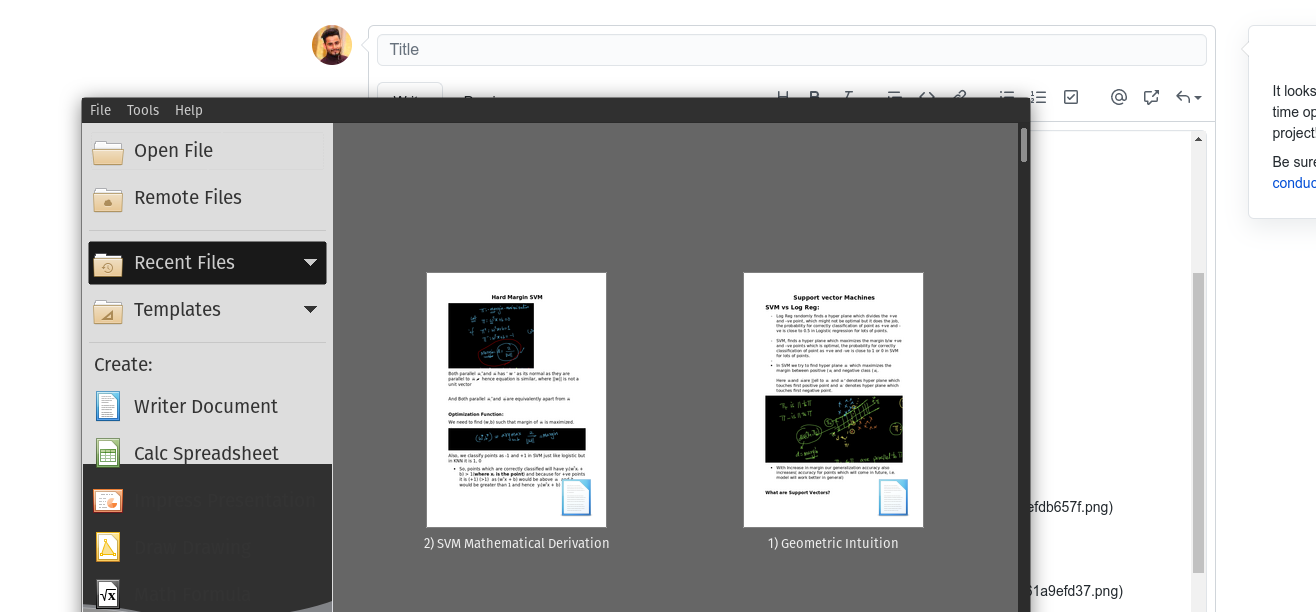Click the GitHub comment box scrollbar thumb
This screenshot has height=612, width=1316.
click(x=1198, y=422)
